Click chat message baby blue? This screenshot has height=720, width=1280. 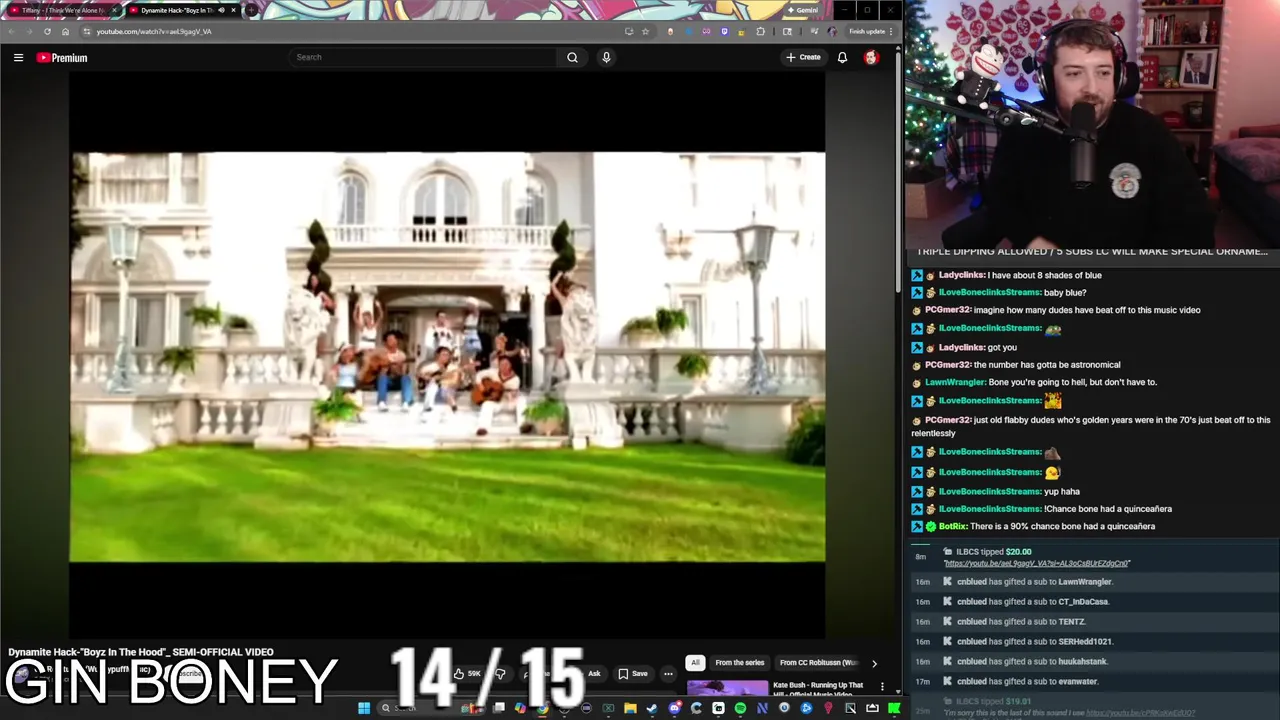click(x=1065, y=293)
